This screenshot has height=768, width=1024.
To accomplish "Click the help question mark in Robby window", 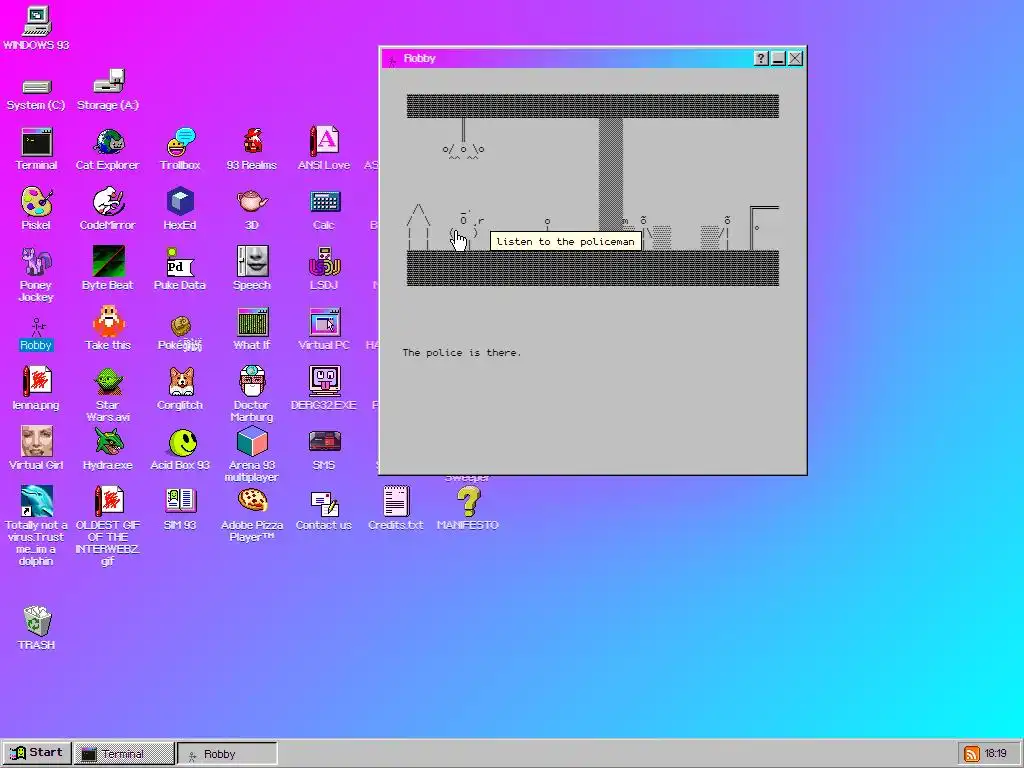I will [761, 59].
